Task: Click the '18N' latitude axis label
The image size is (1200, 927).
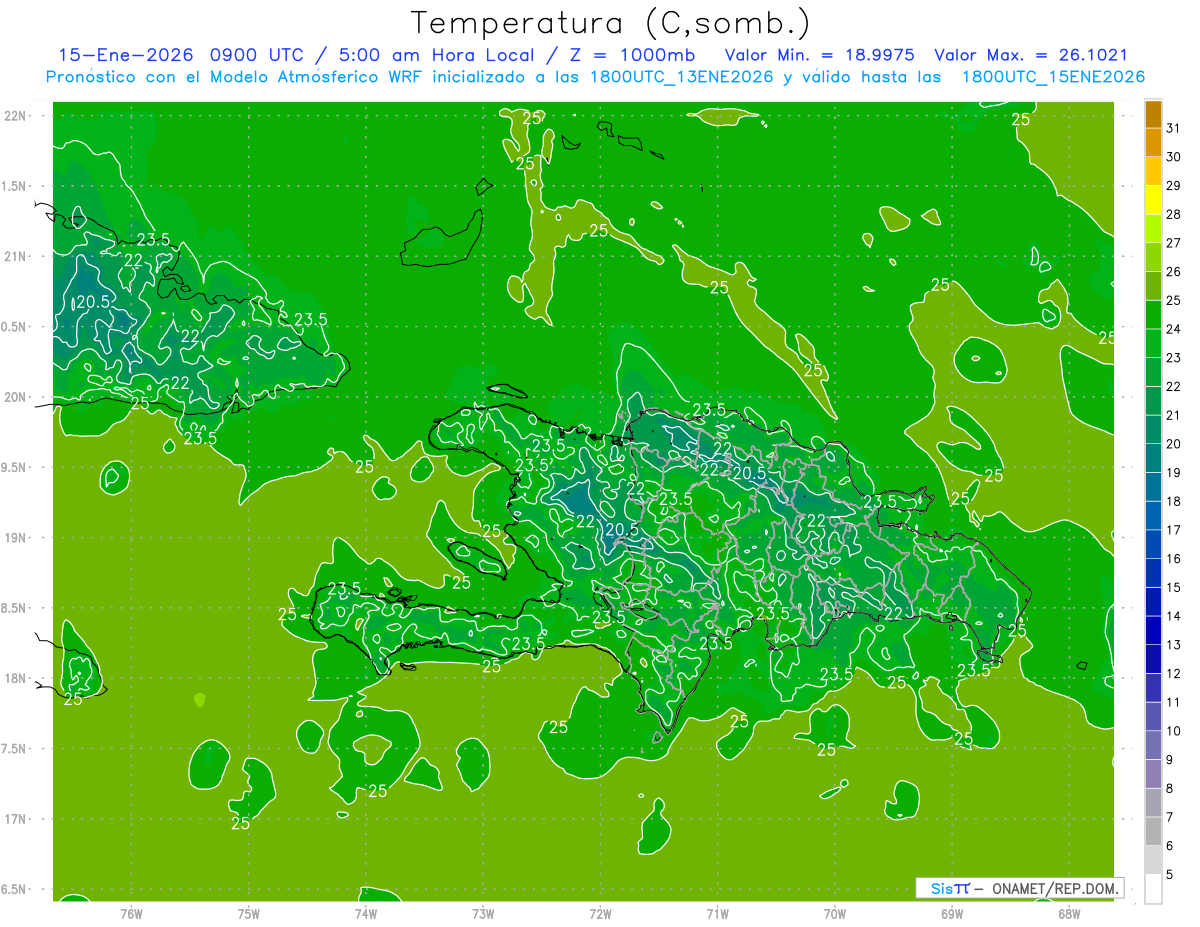Action: tap(16, 678)
